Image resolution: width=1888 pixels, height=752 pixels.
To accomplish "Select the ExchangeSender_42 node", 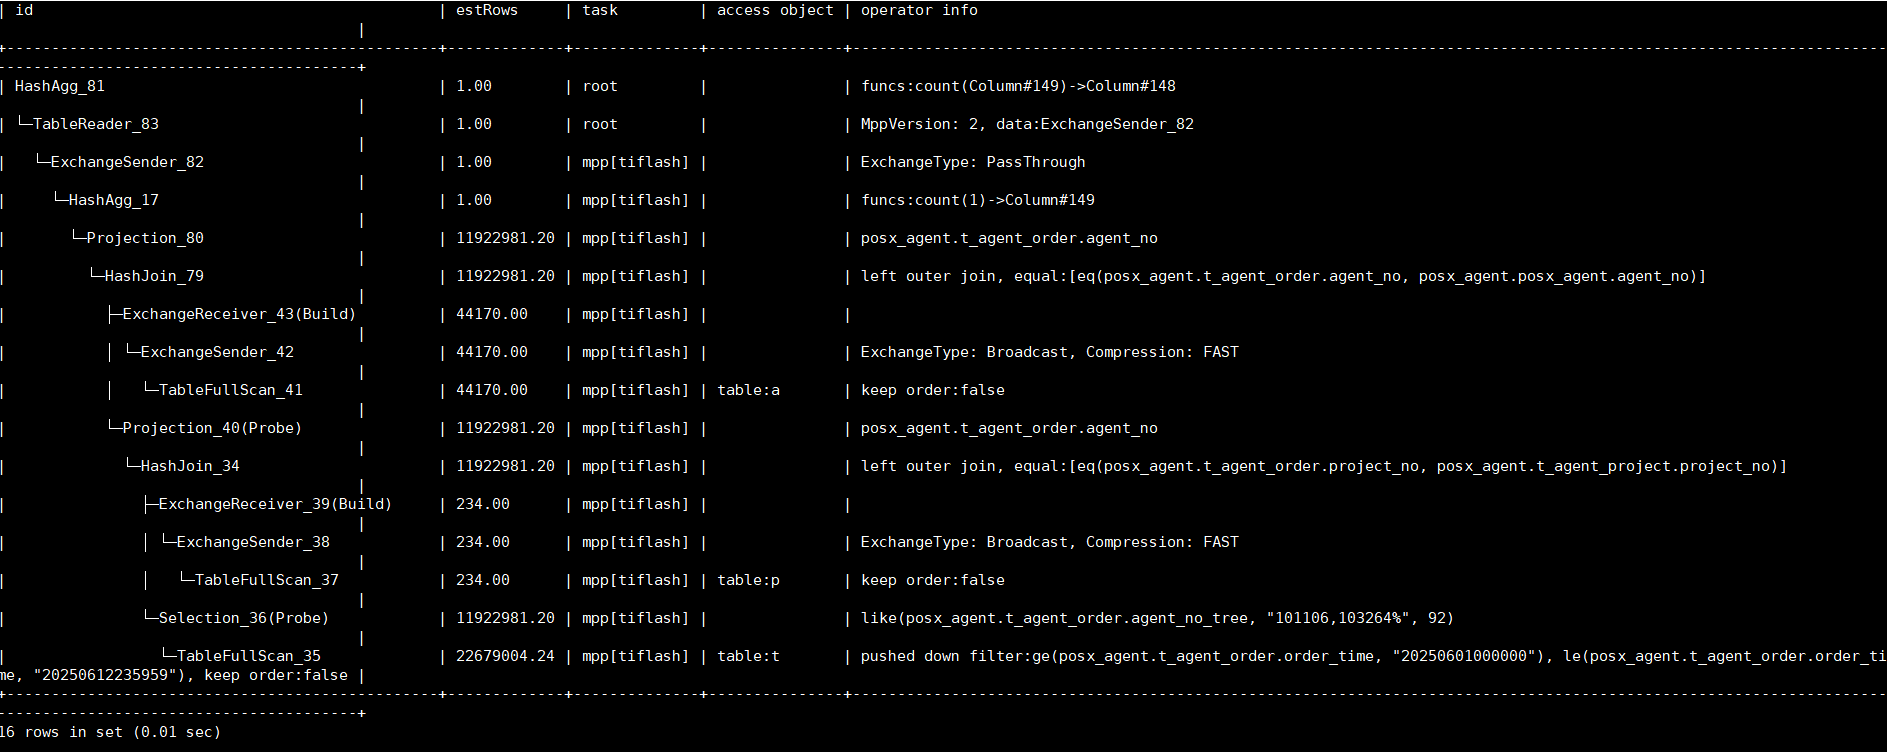I will (x=217, y=352).
